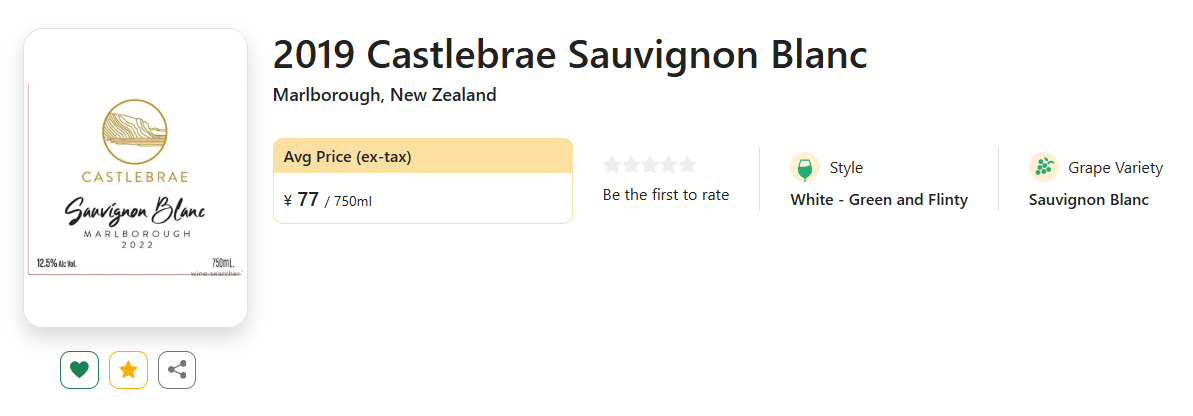Open the Sauvignon Blanc grape variety link
The height and width of the screenshot is (416, 1193).
click(1088, 200)
